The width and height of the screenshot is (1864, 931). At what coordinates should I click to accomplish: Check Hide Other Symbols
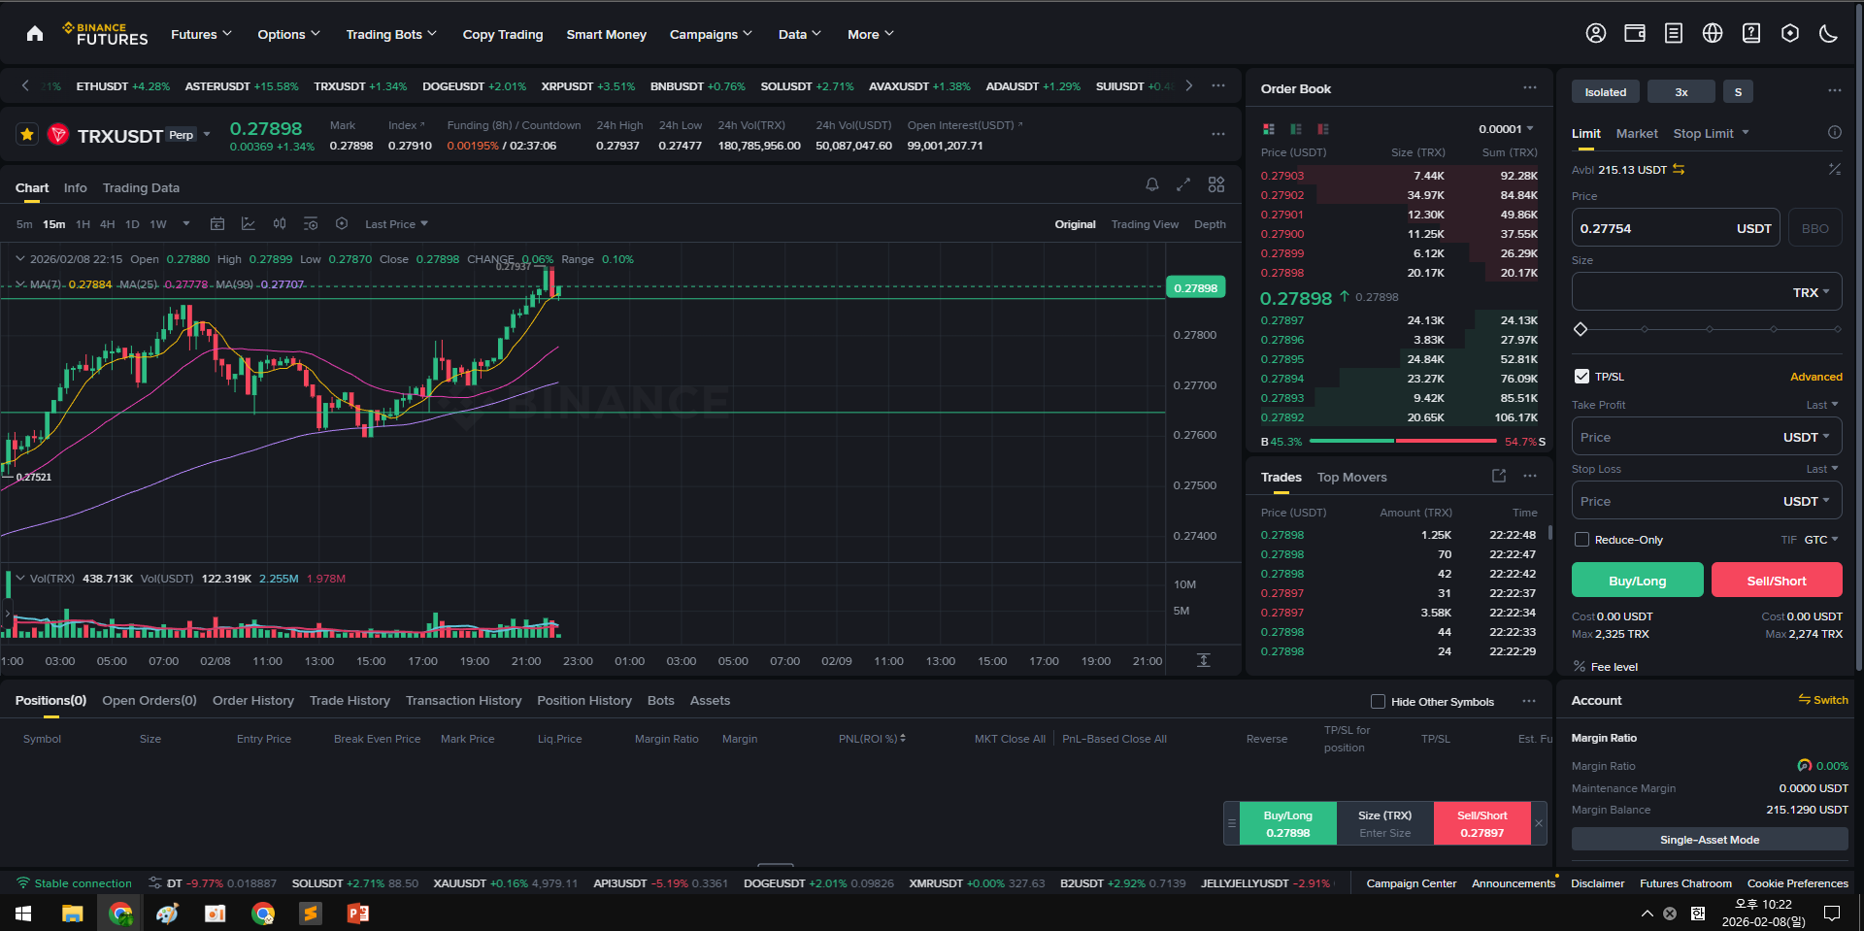[x=1378, y=701]
